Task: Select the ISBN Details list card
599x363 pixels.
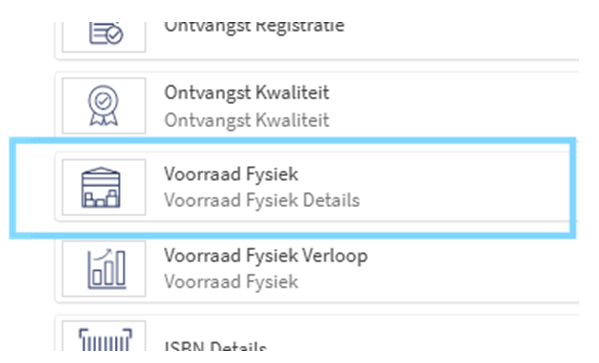Action: pyautogui.click(x=317, y=333)
